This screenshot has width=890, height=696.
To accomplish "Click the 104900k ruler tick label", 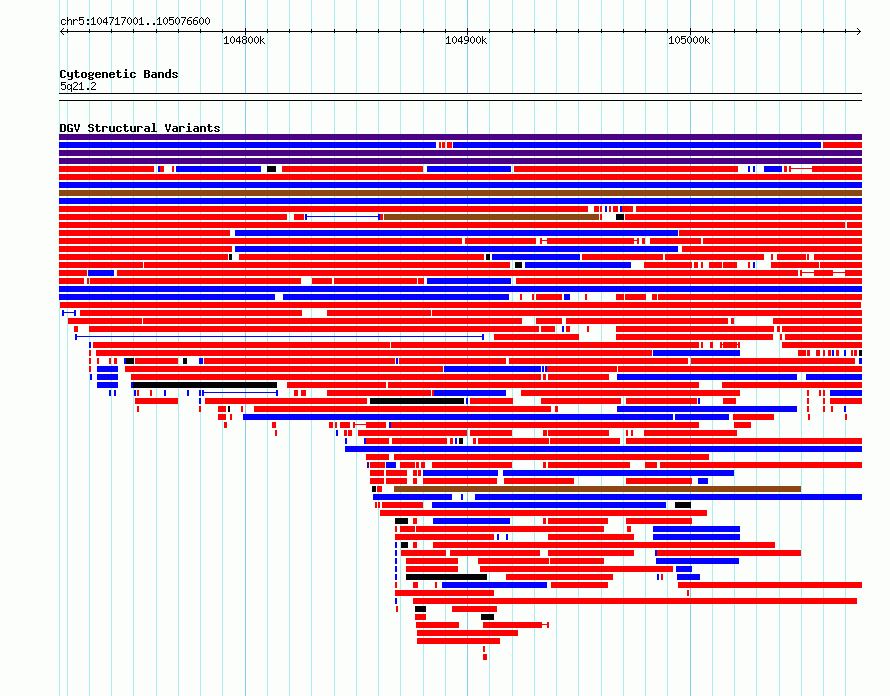I will point(466,40).
